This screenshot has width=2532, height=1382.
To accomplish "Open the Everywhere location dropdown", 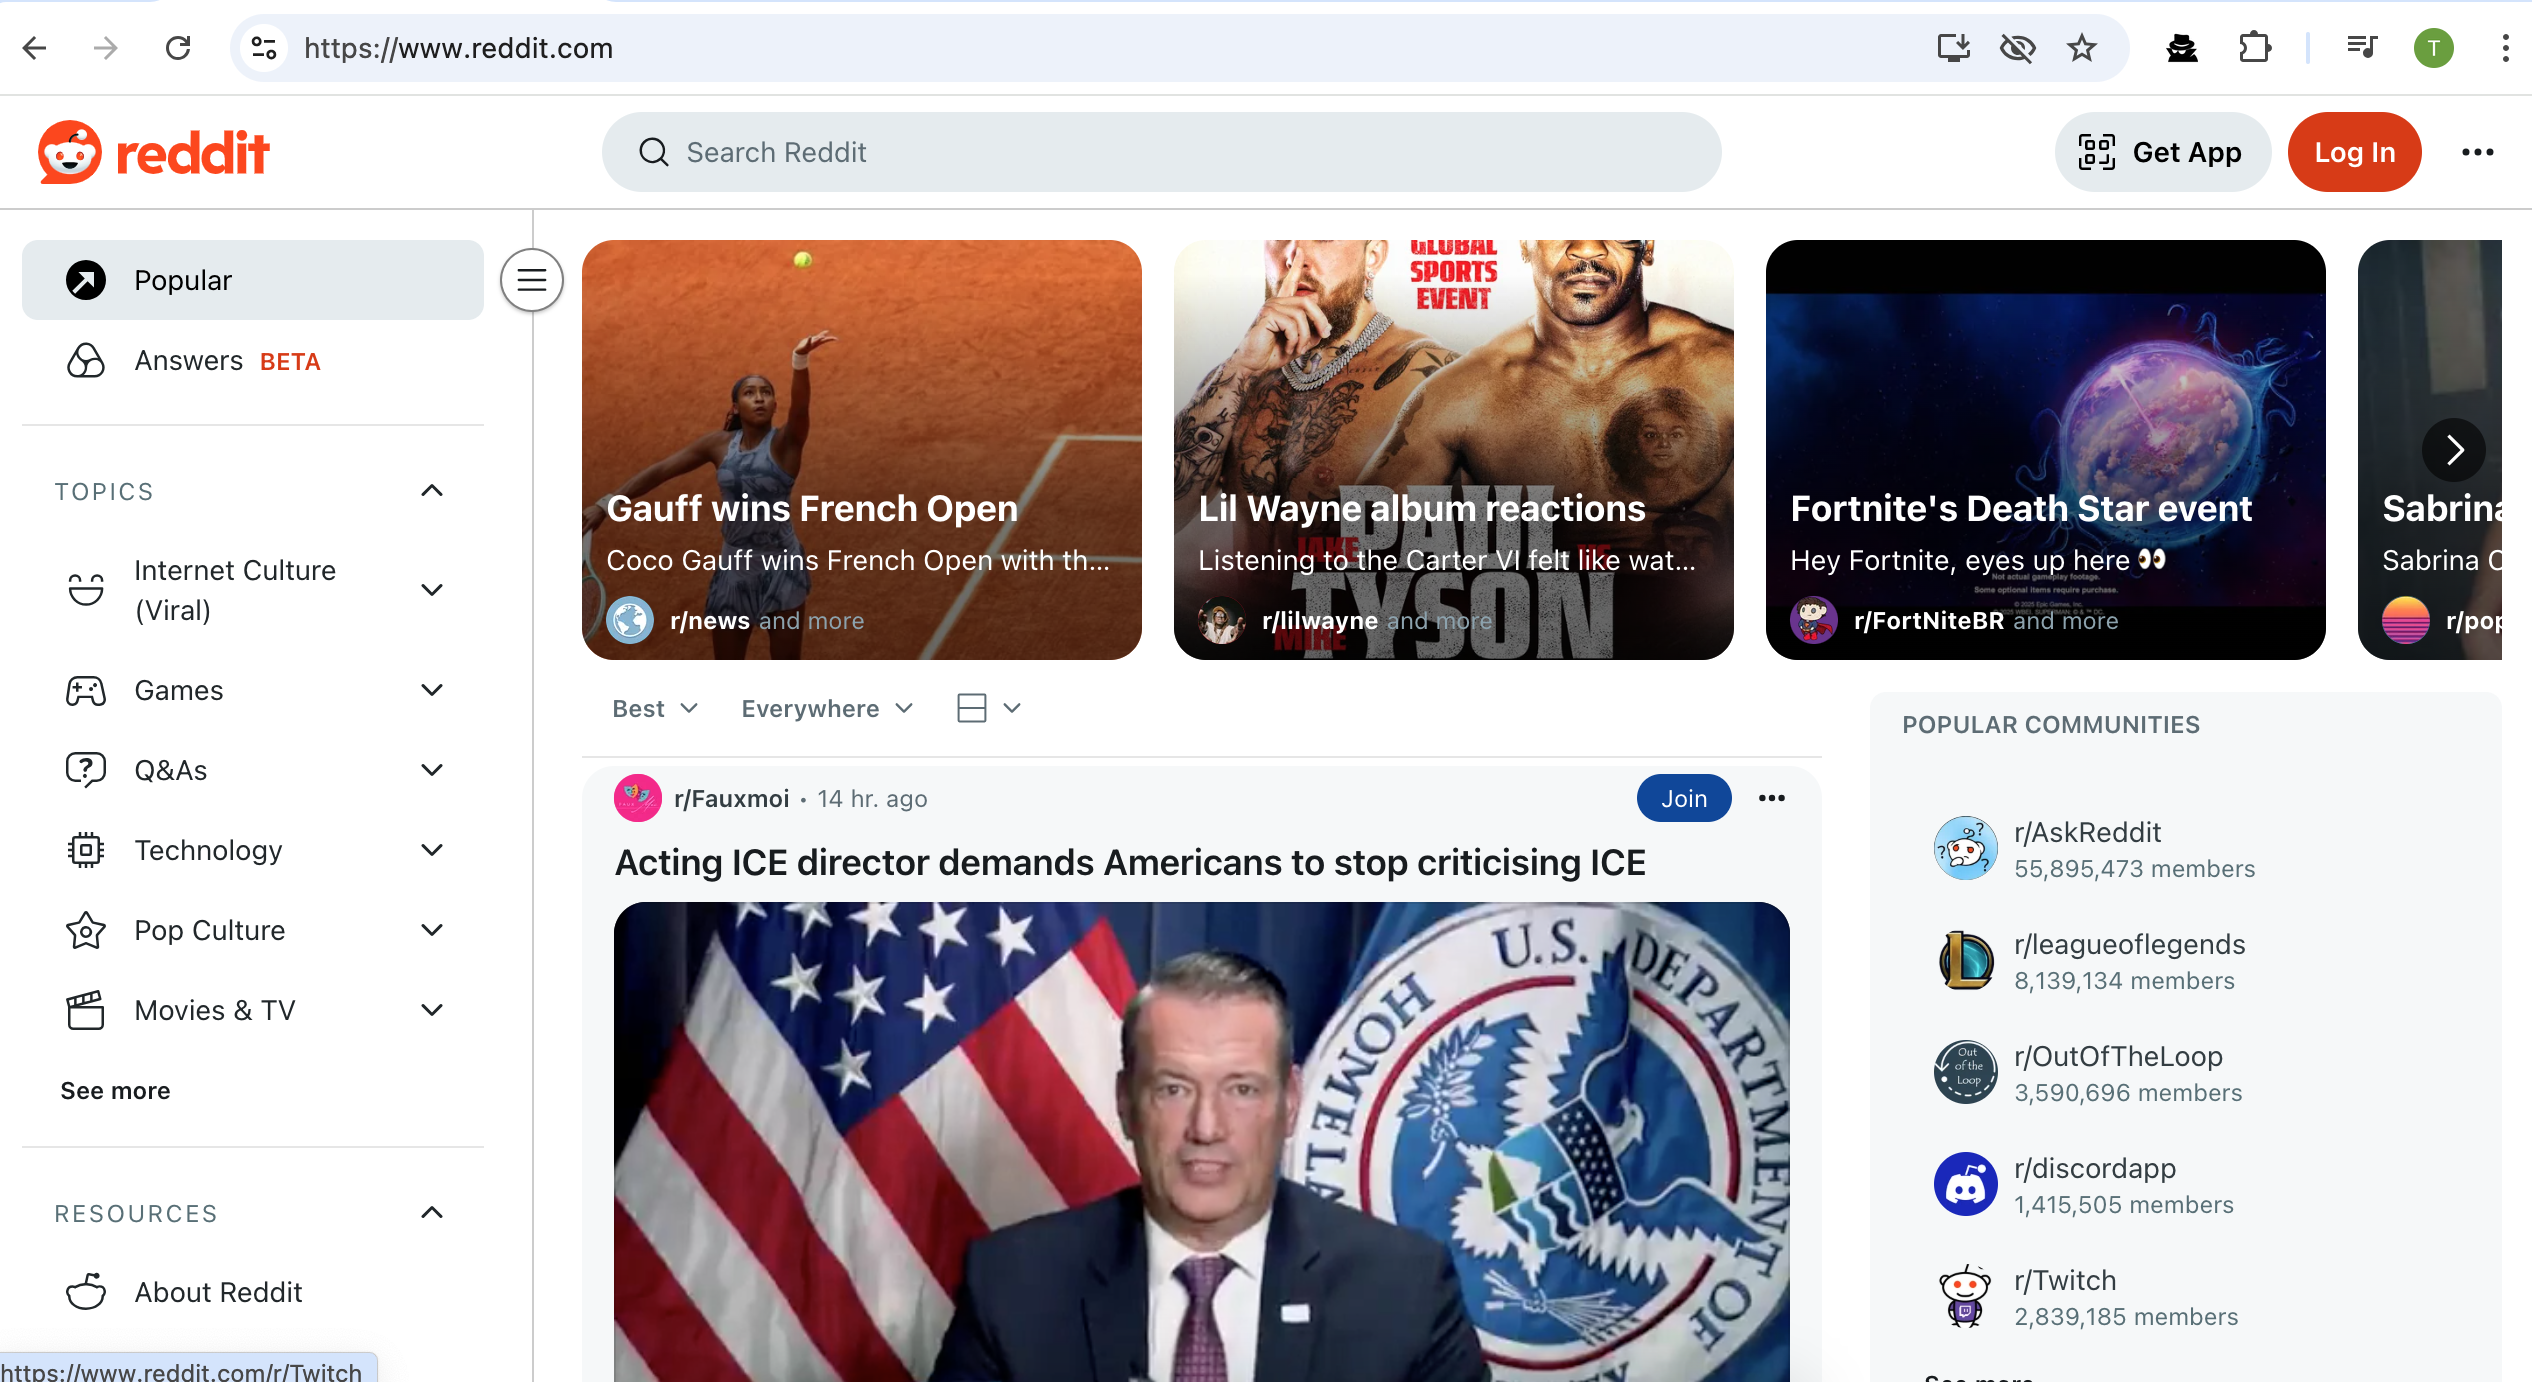I will [827, 708].
